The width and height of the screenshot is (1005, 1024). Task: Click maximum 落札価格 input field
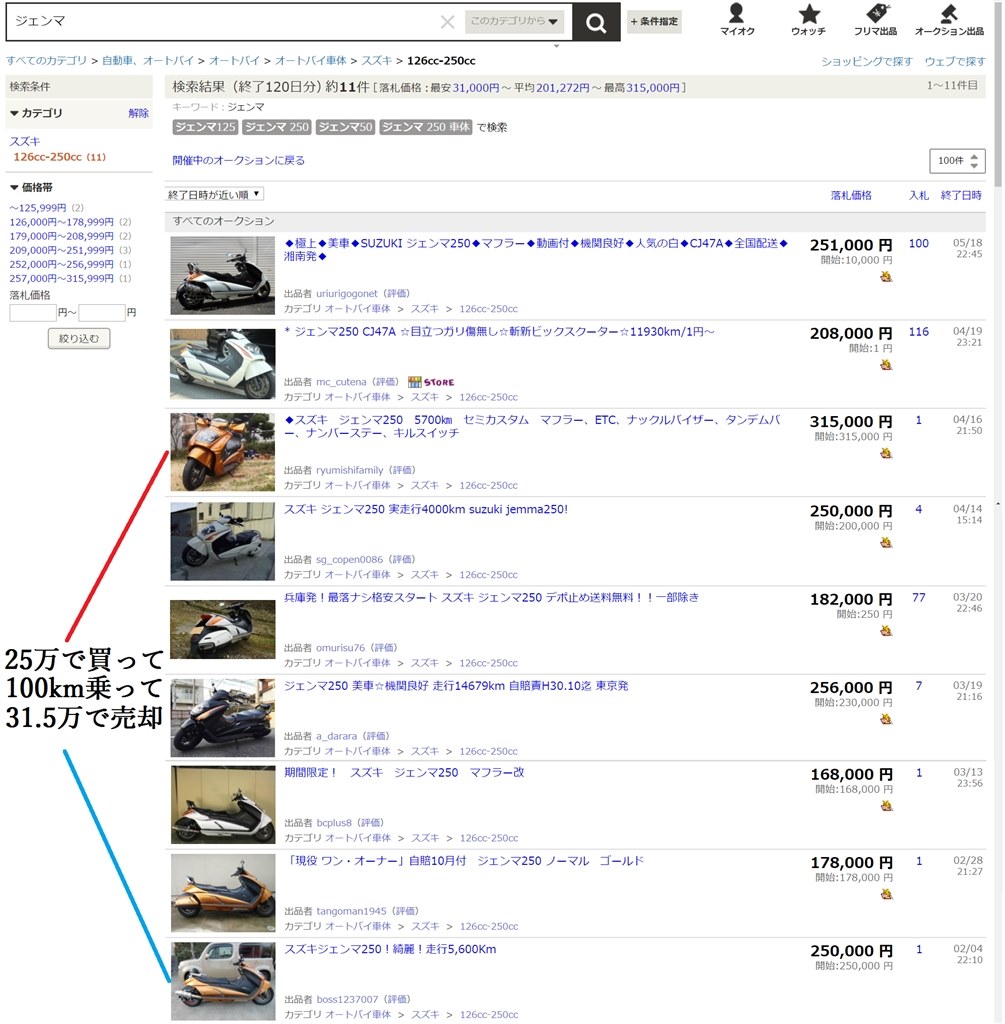tap(102, 313)
